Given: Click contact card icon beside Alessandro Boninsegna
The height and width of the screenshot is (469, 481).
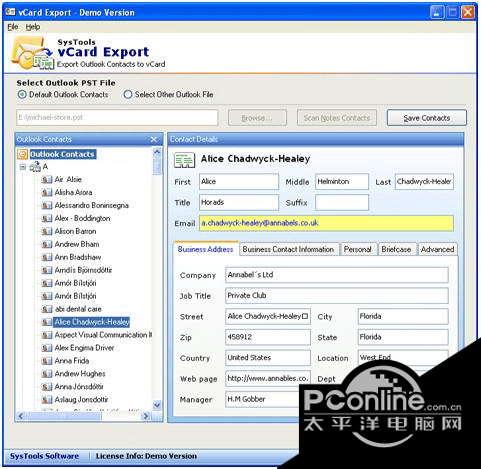Looking at the screenshot, I should tap(47, 206).
